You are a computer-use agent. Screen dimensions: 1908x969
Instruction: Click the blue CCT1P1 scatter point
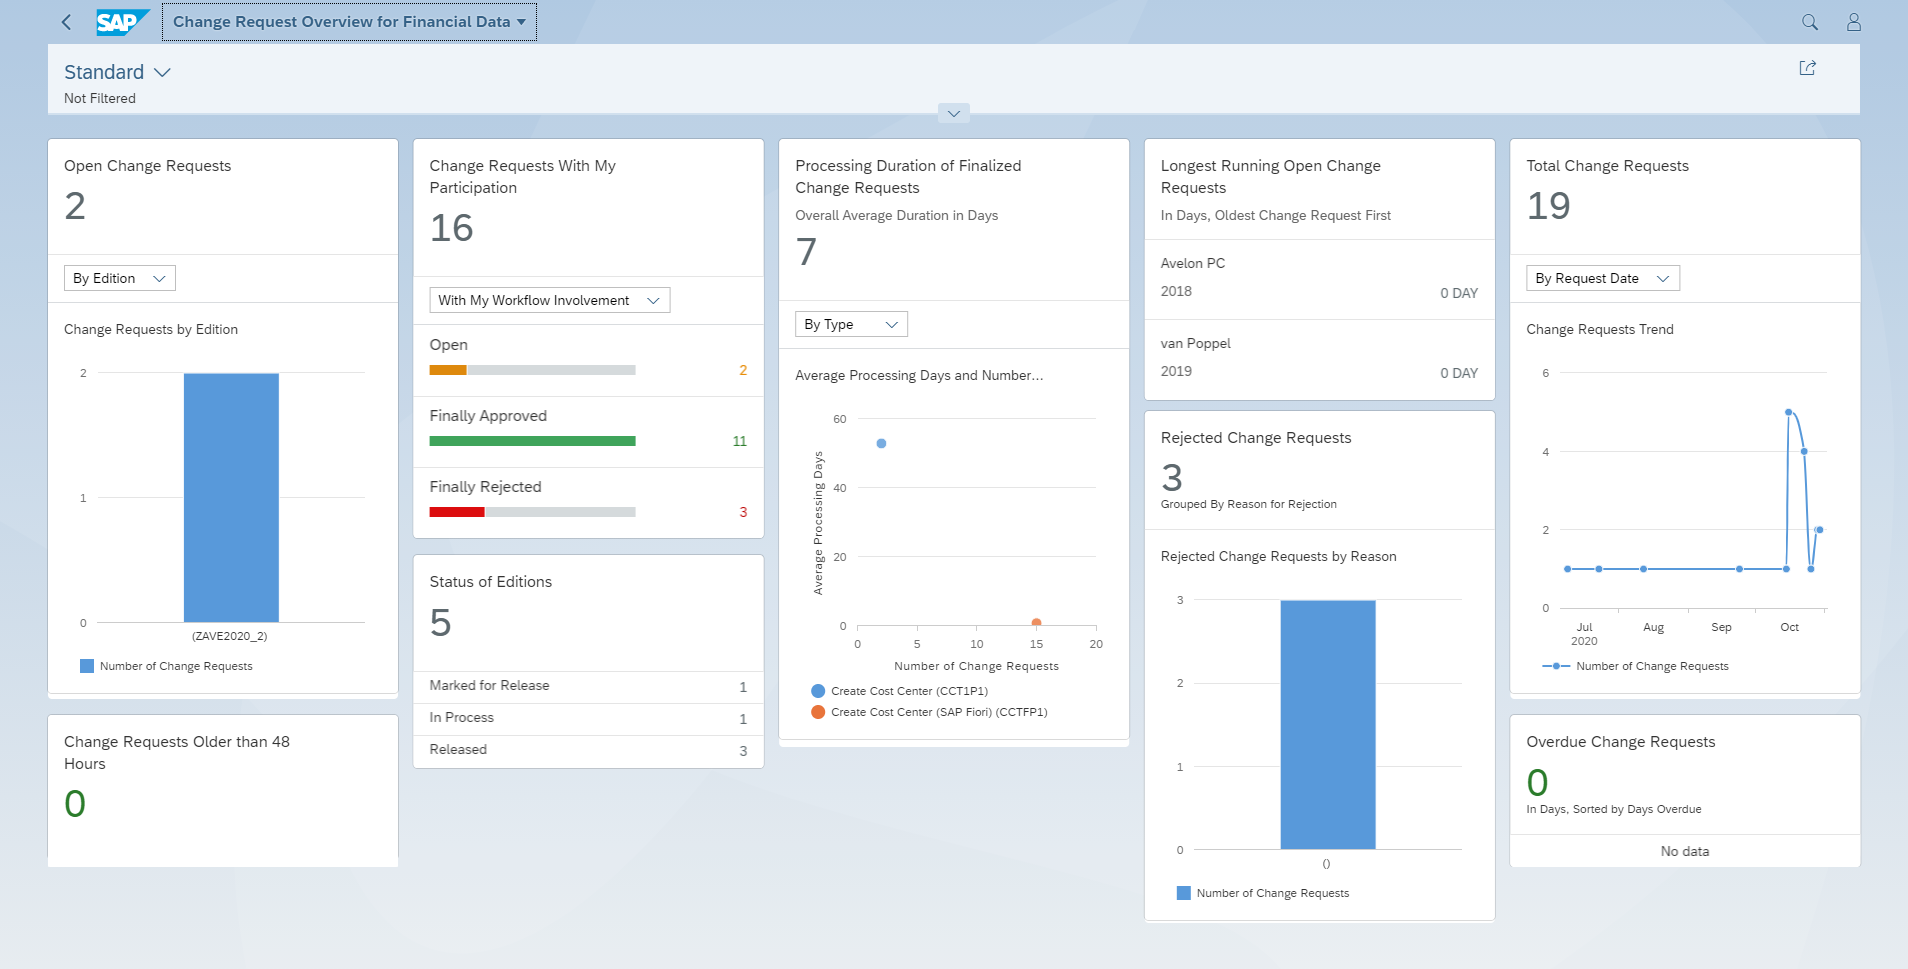click(x=881, y=443)
